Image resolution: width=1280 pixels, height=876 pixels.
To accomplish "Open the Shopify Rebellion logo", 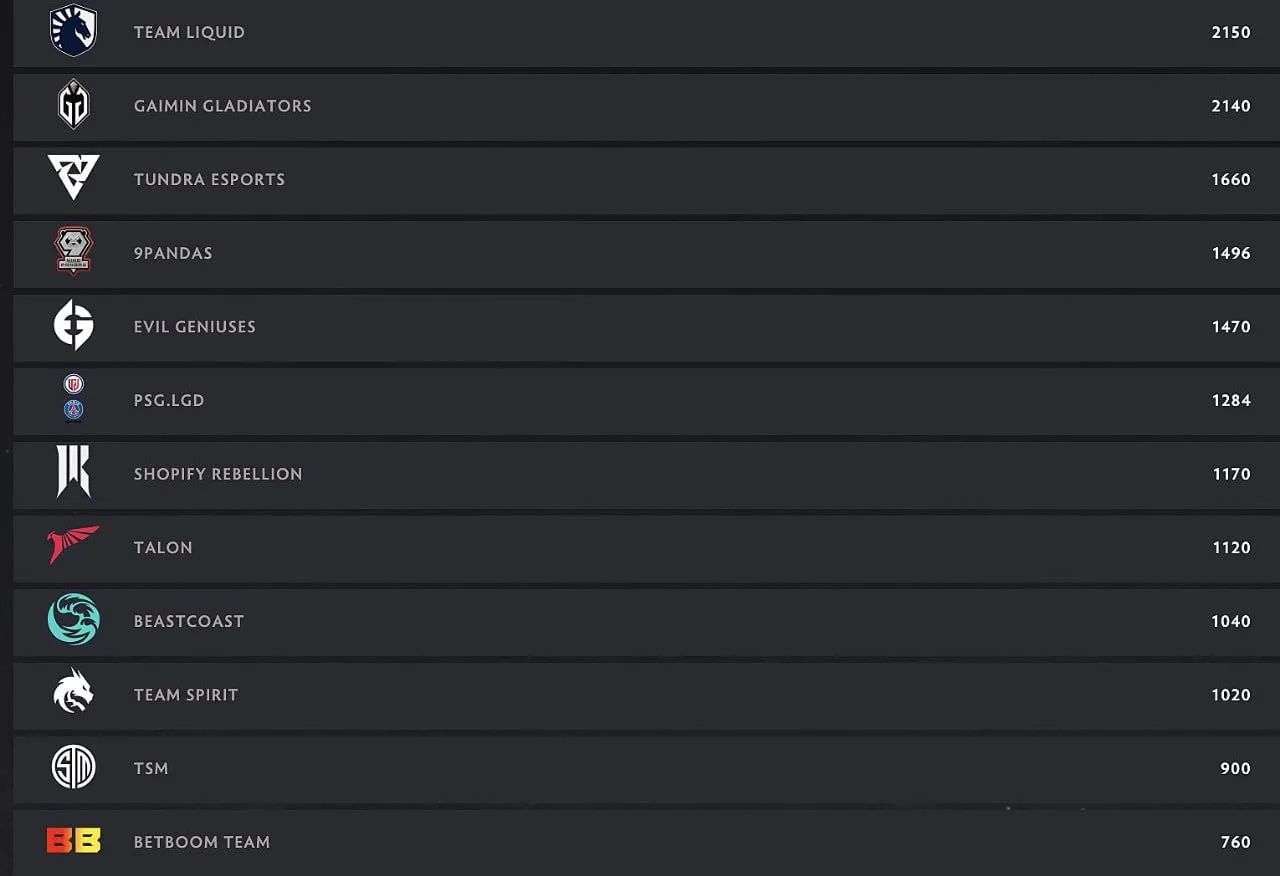I will [73, 472].
